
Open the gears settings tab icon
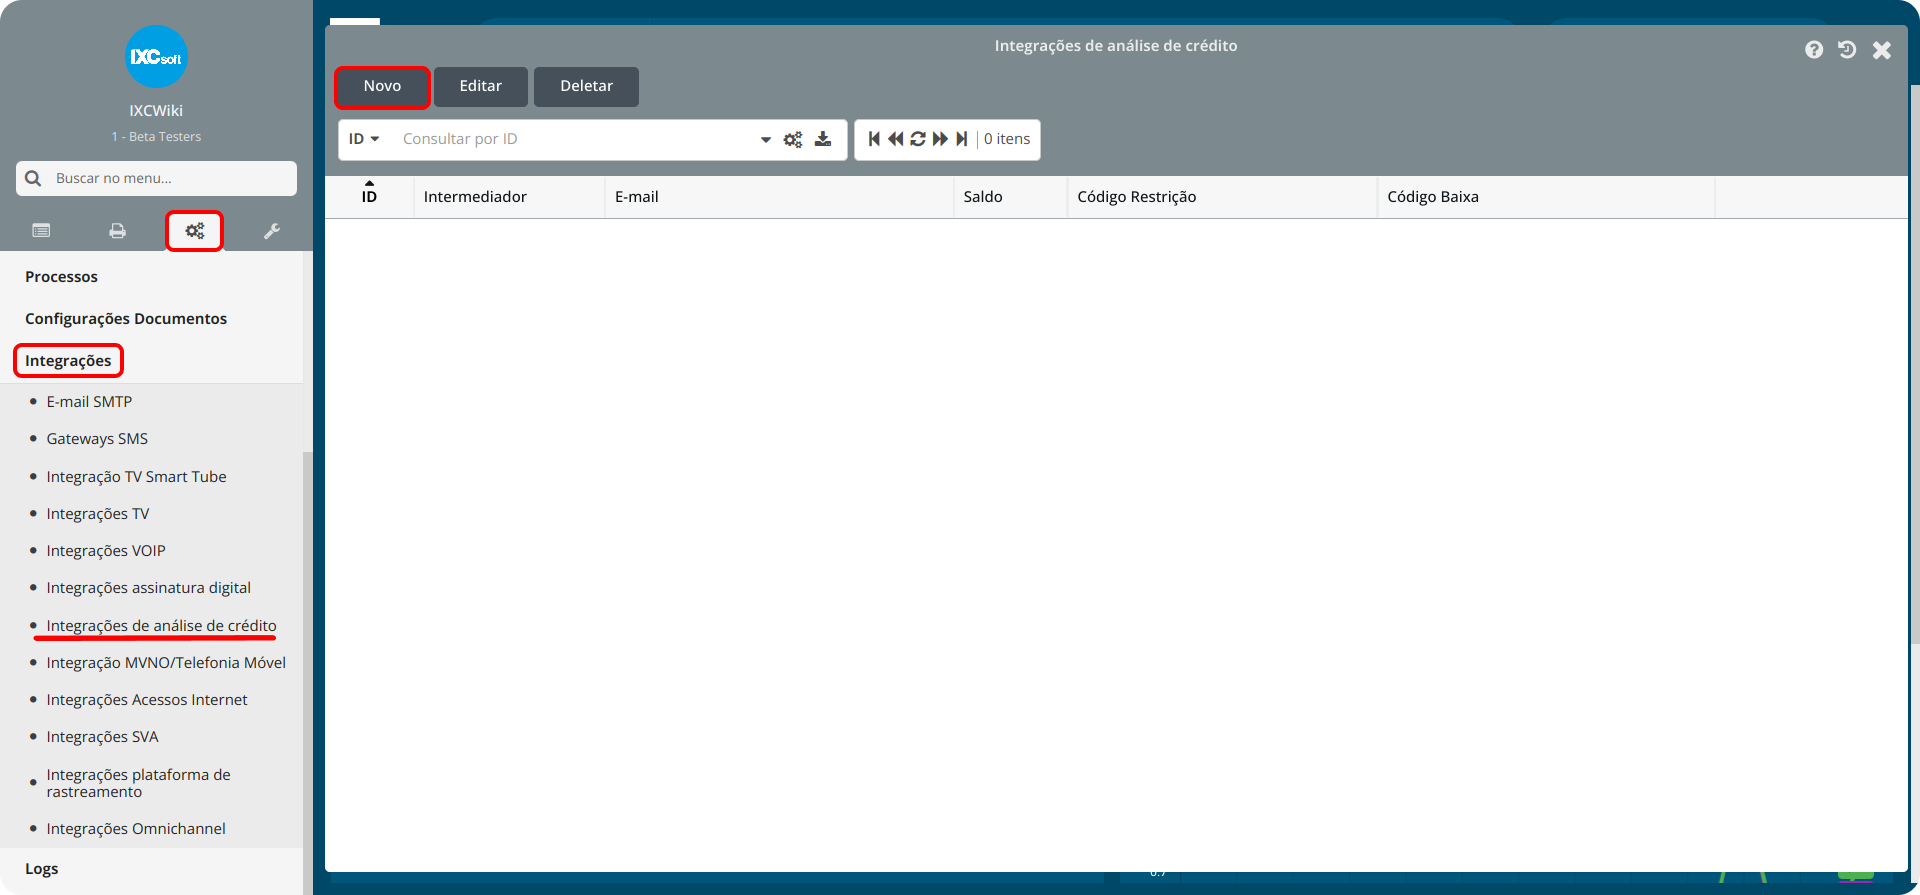[x=195, y=231]
